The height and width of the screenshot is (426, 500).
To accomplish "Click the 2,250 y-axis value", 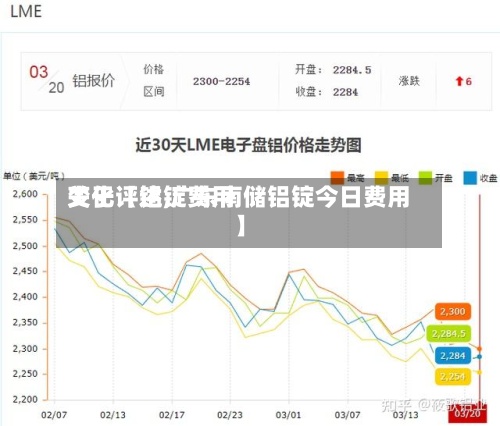I will click(x=25, y=374).
